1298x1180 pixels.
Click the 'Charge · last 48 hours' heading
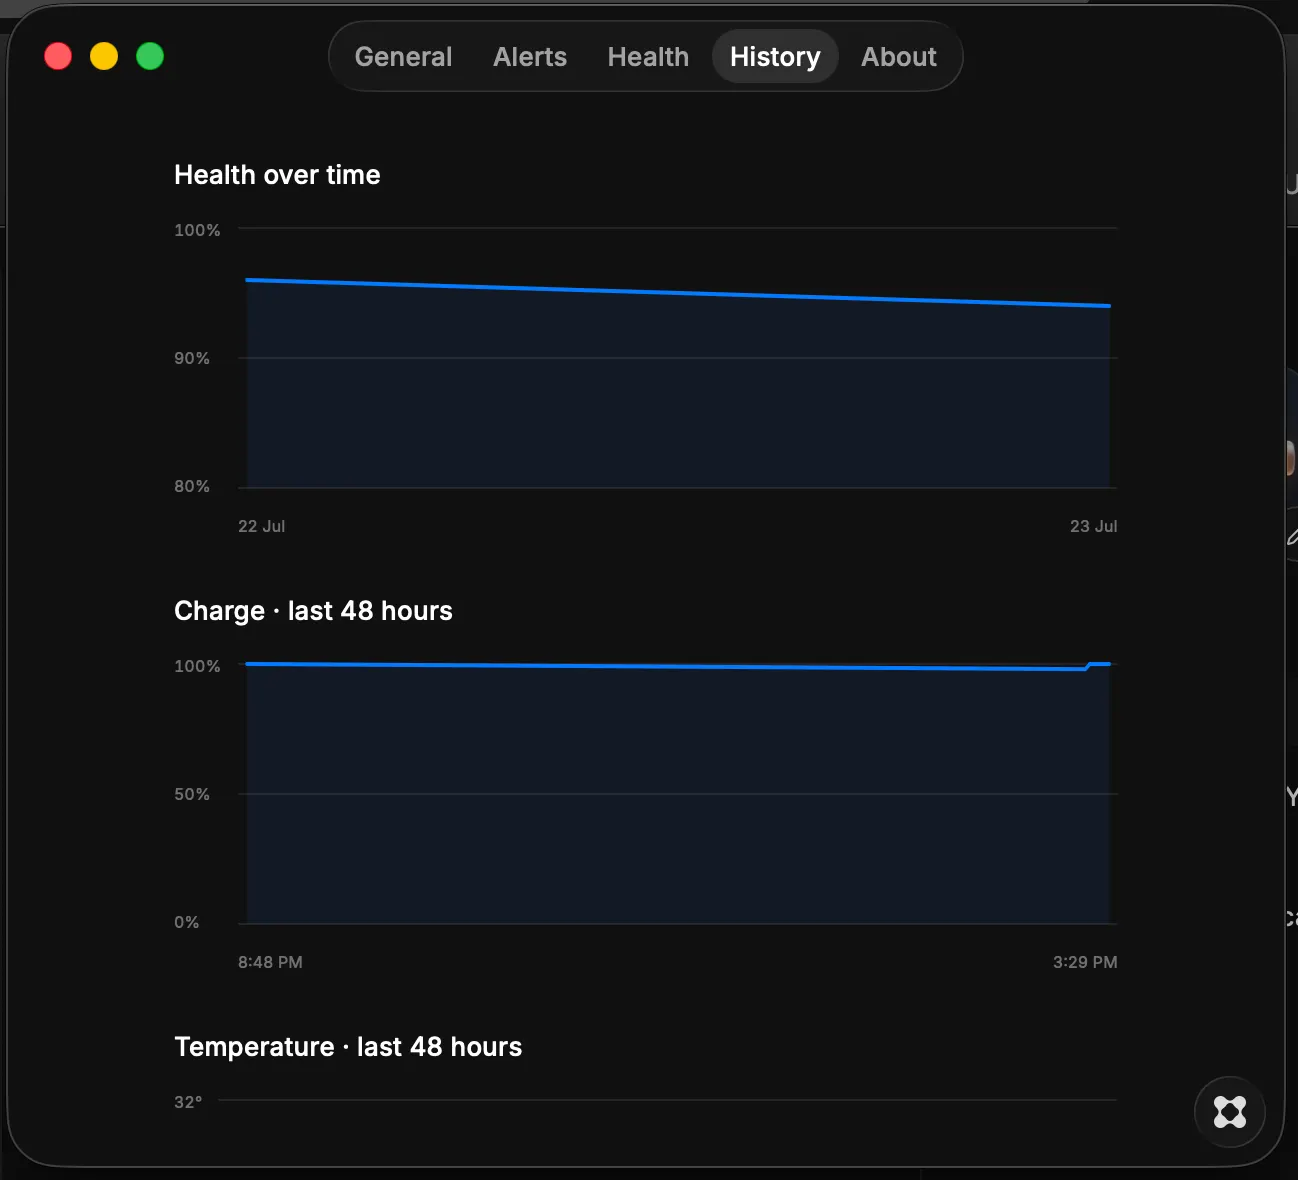313,611
